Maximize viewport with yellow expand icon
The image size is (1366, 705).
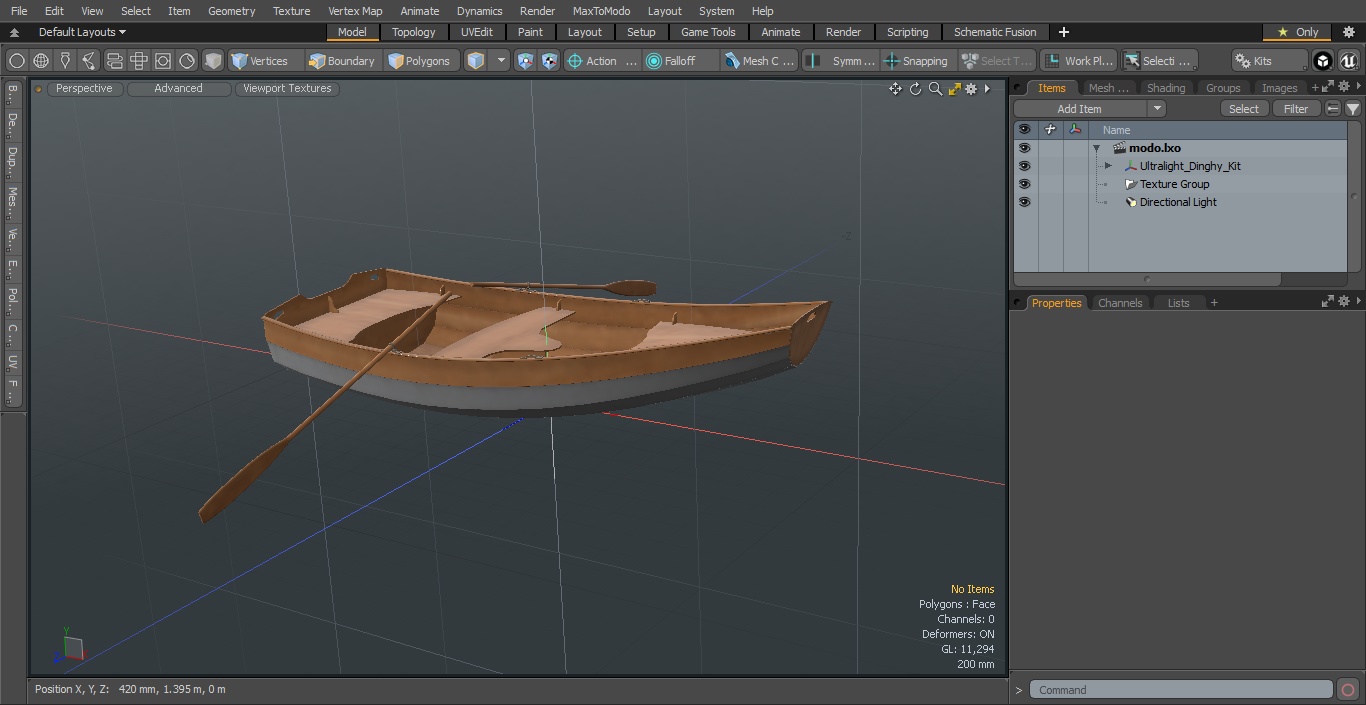954,89
